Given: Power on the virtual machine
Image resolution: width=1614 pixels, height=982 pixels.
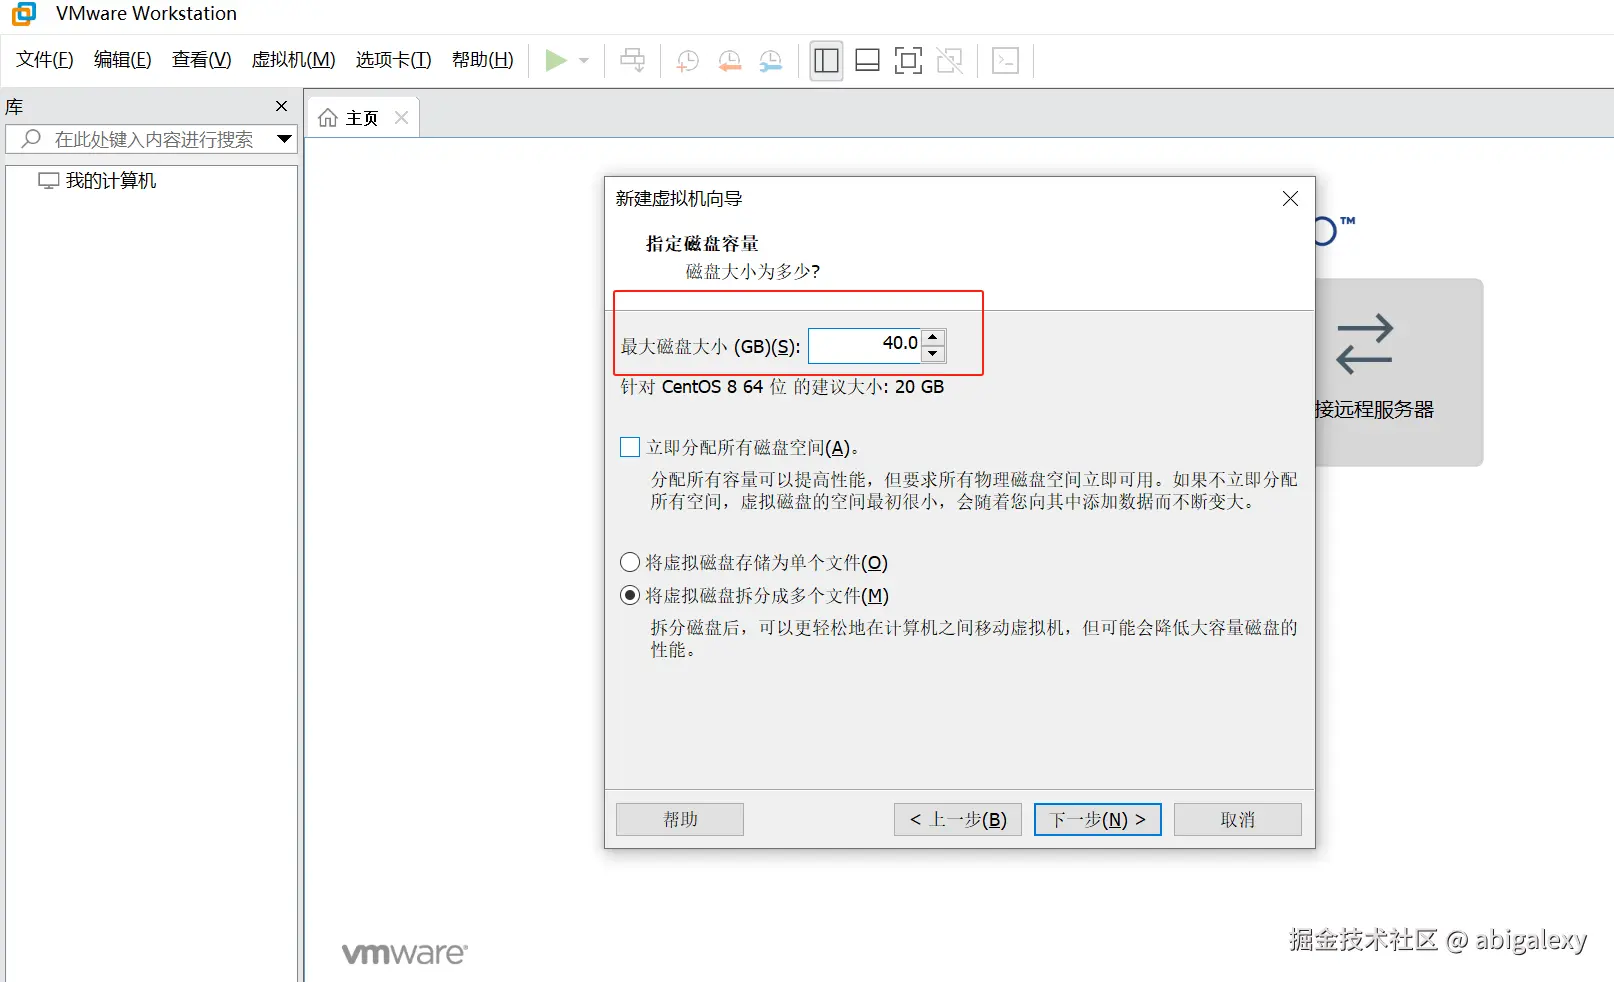Looking at the screenshot, I should [x=556, y=60].
